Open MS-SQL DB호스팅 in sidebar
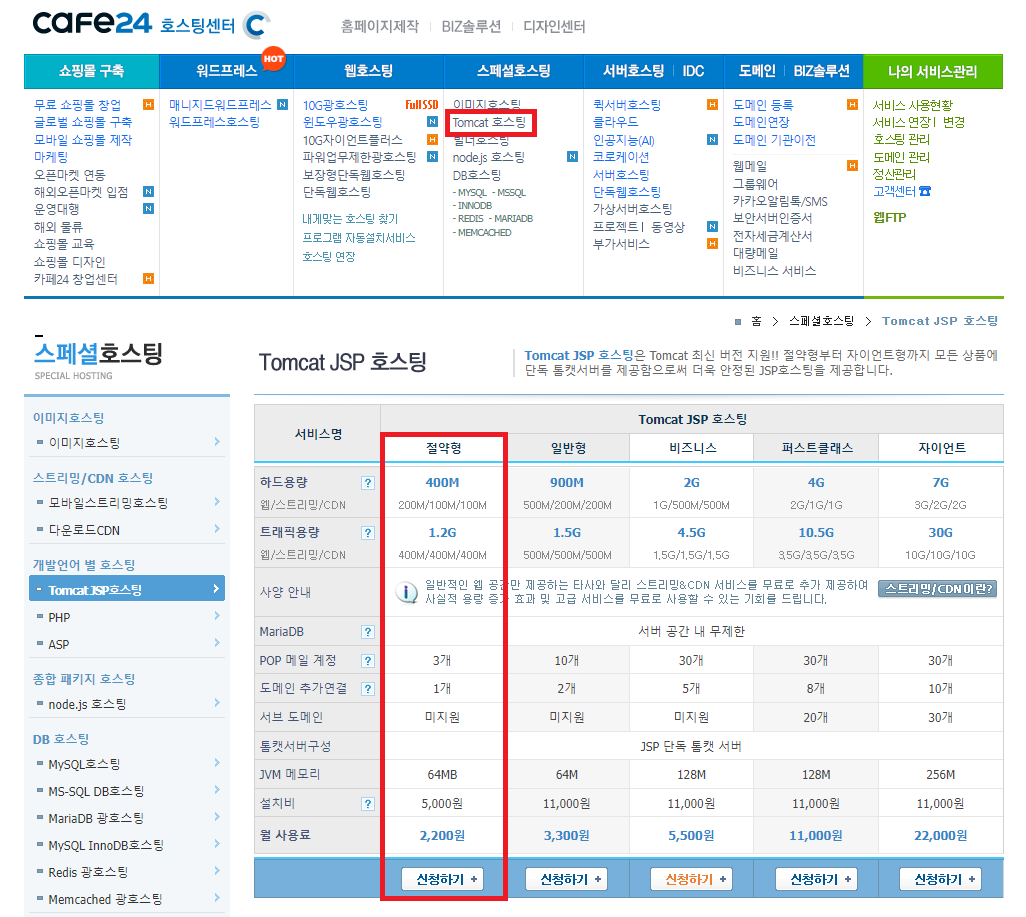 click(x=96, y=791)
